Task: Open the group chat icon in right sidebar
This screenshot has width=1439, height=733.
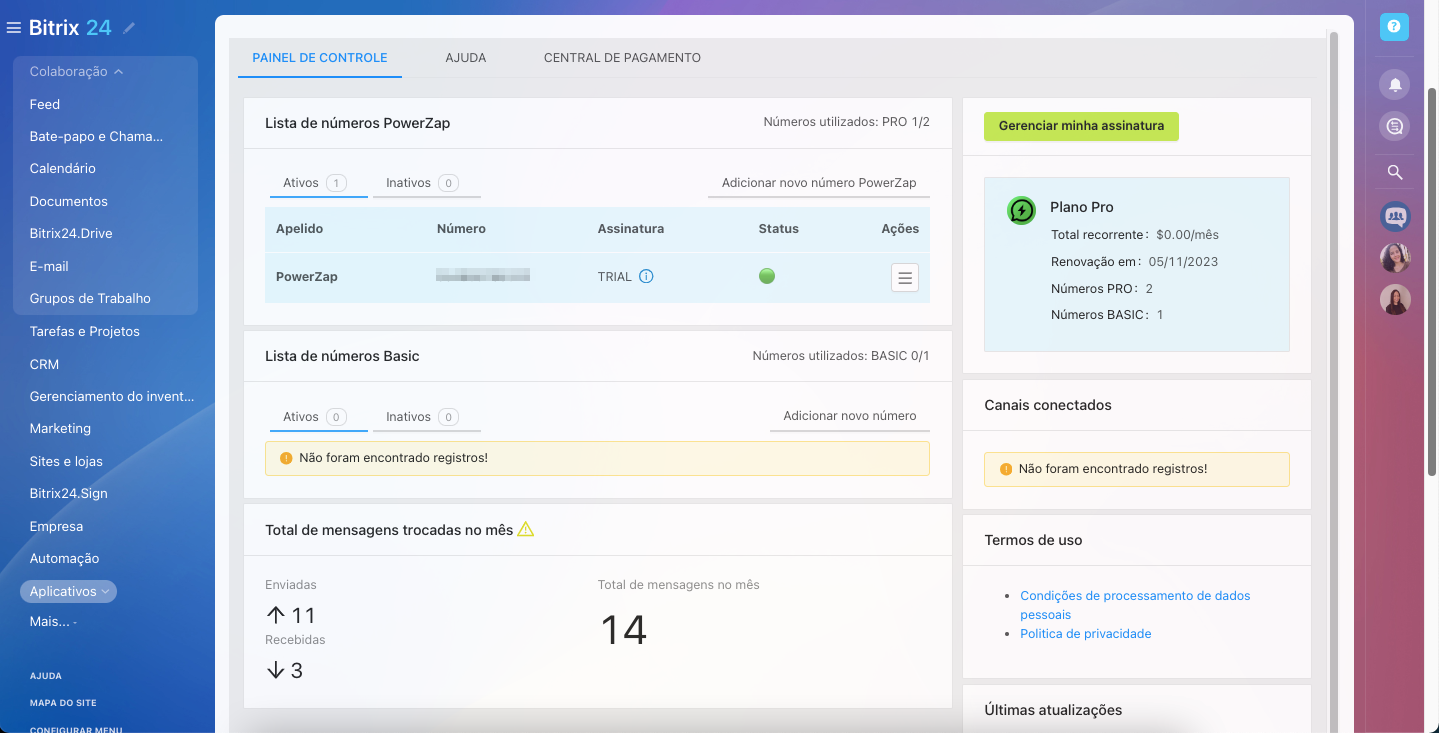Action: pyautogui.click(x=1394, y=215)
